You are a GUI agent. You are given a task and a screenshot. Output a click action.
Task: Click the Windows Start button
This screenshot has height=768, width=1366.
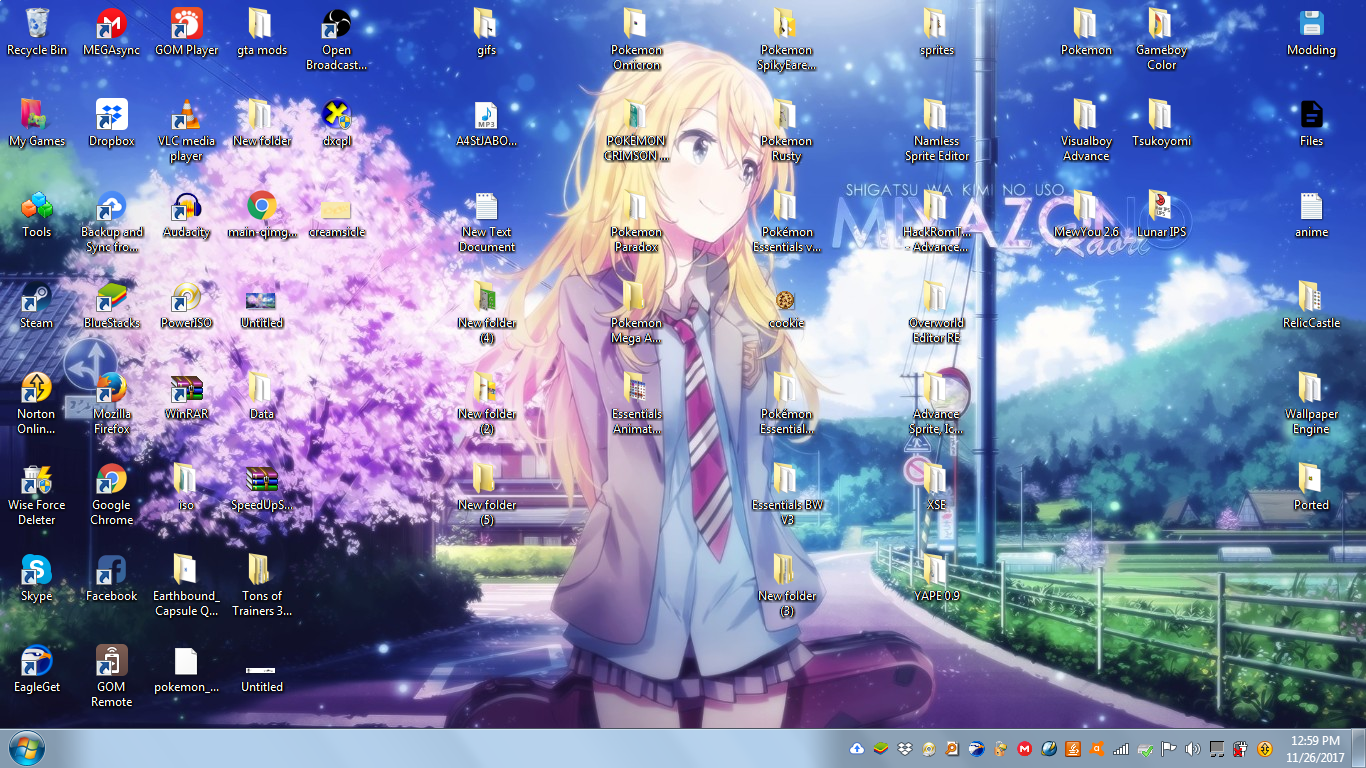pos(25,748)
